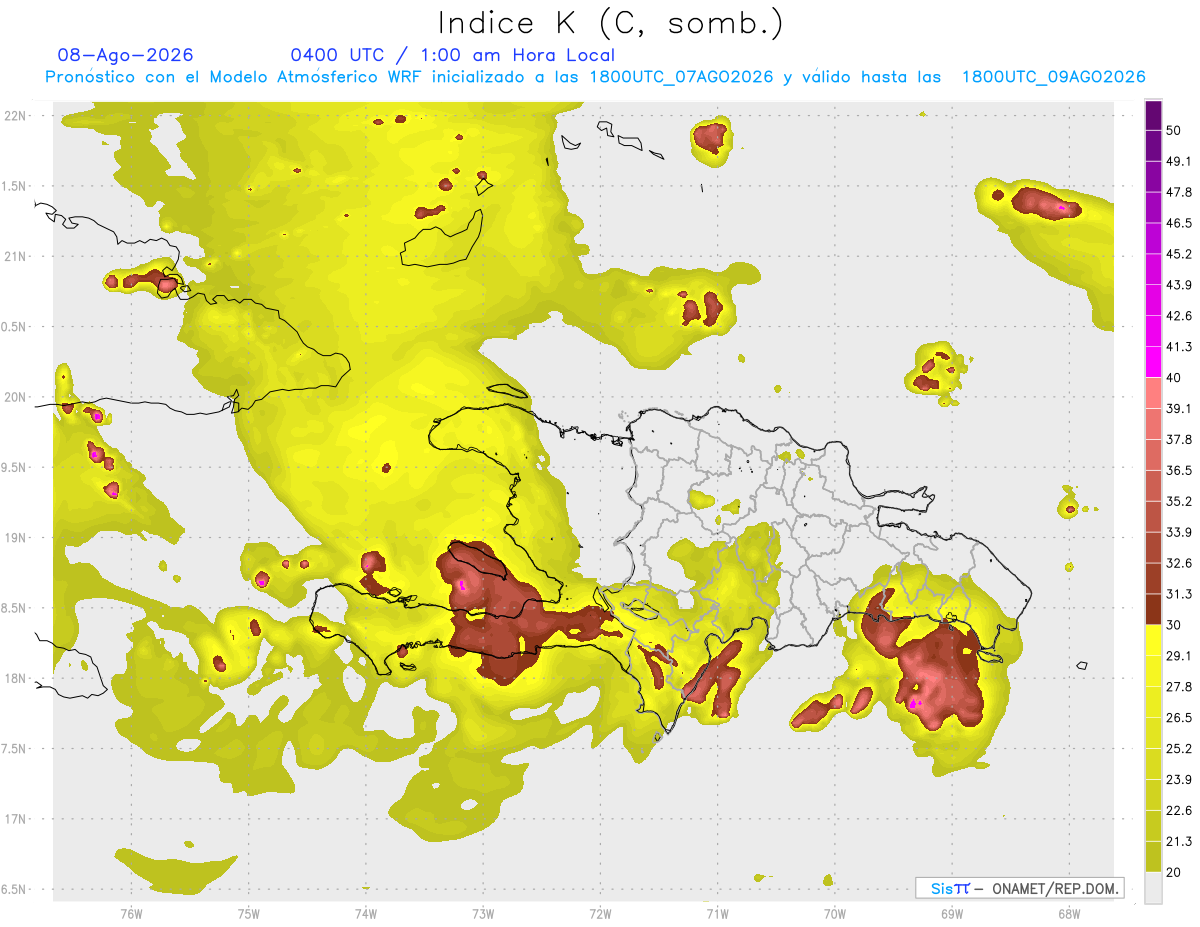This screenshot has width=1200, height=927.
Task: Click the '6.5N' latitude tick label
Action: tap(15, 889)
